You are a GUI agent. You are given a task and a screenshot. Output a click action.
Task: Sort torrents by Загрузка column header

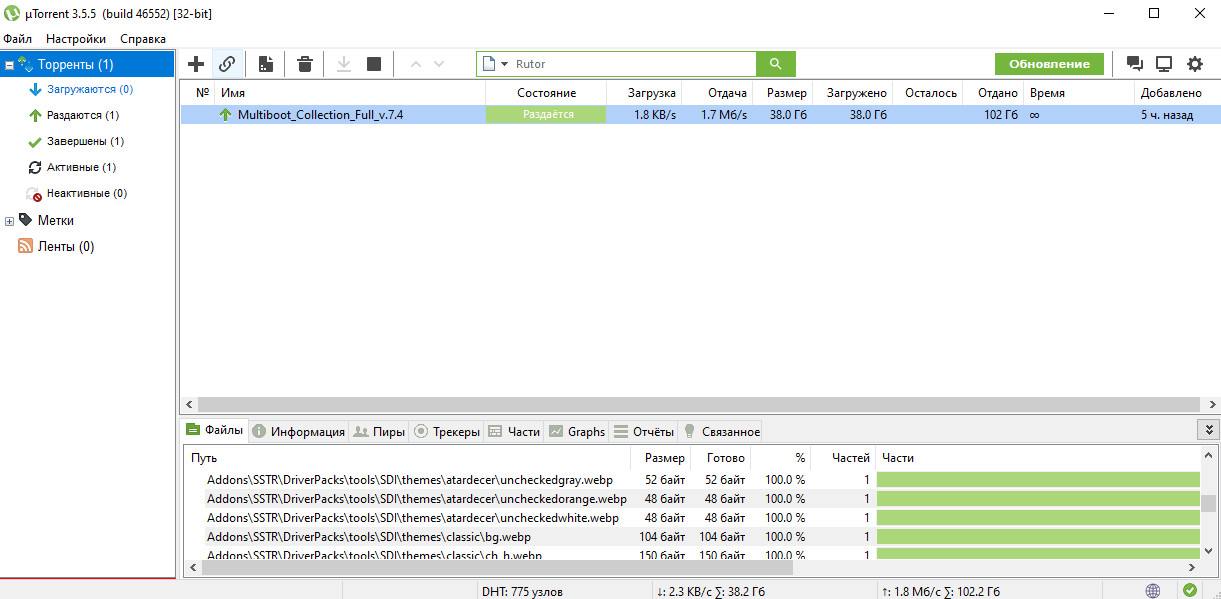point(645,92)
